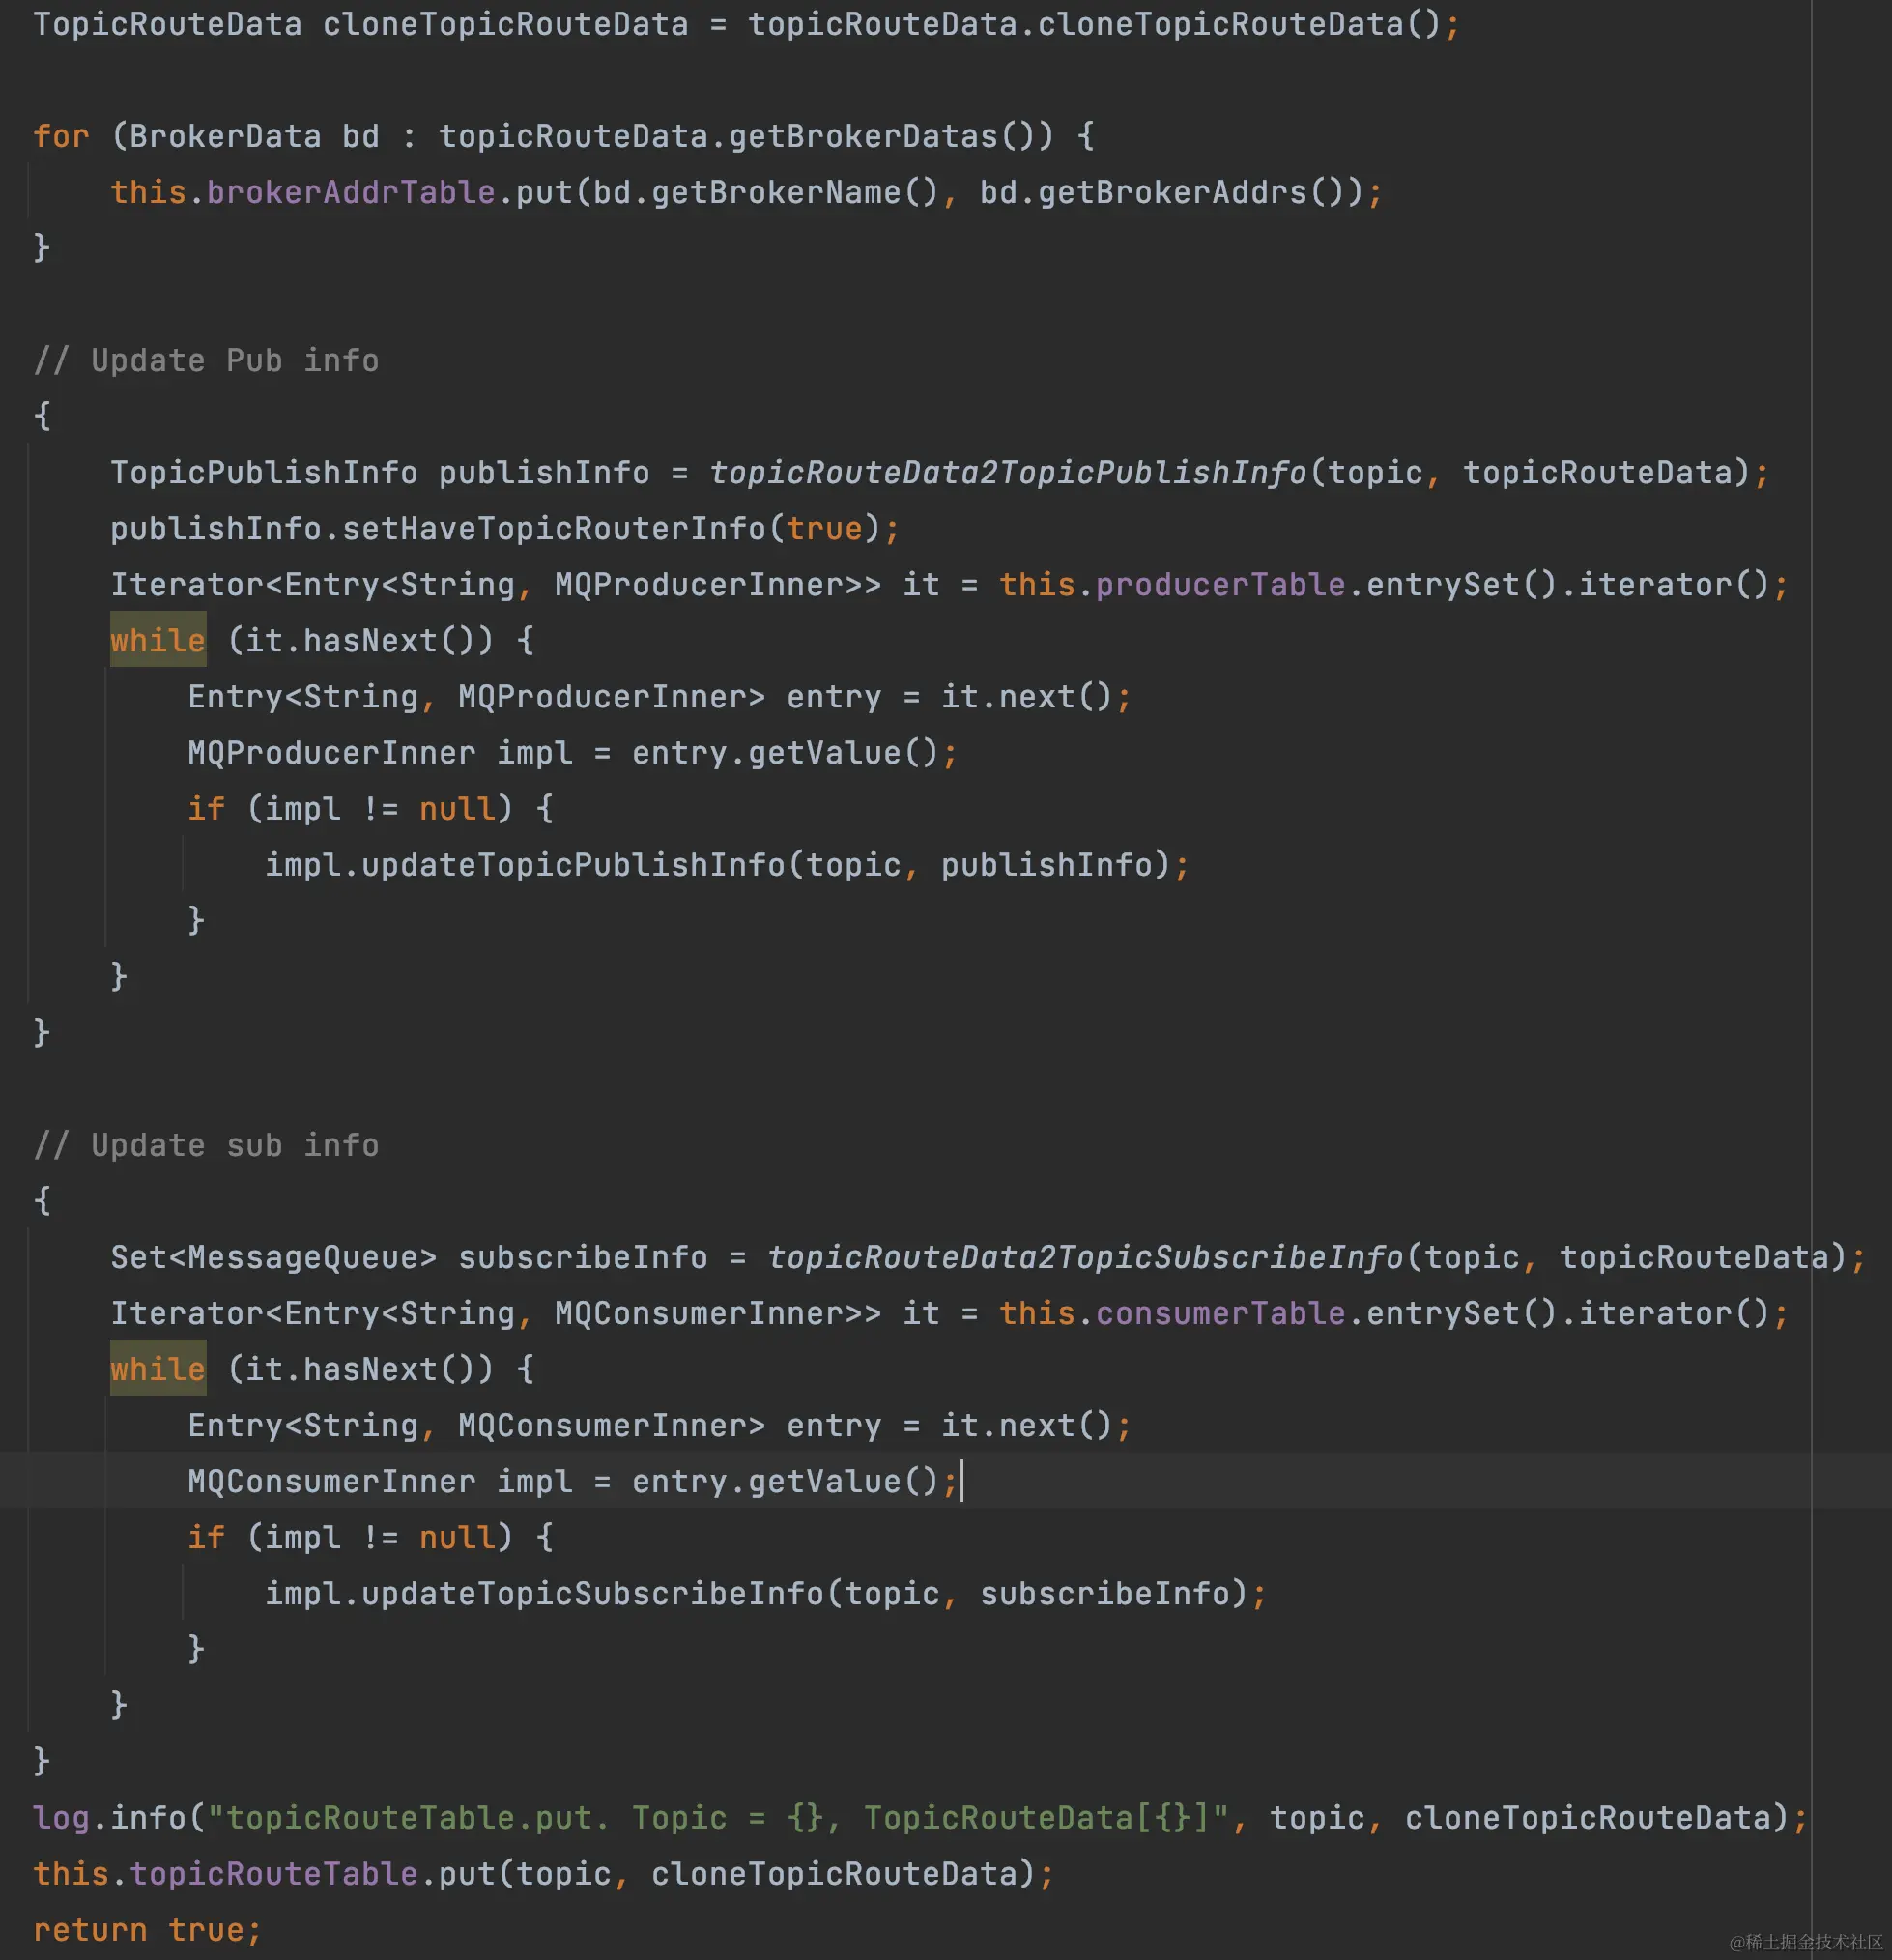Click the log.info string literal
The height and width of the screenshot is (1960, 1892).
tap(717, 1817)
